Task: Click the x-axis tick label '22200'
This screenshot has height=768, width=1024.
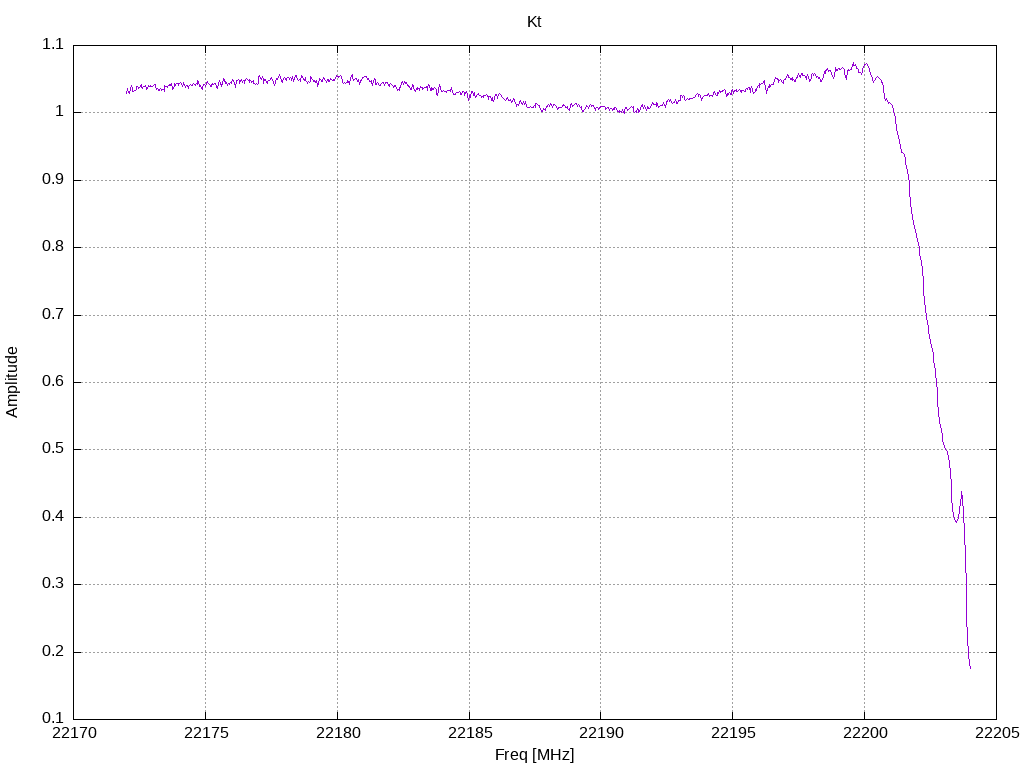Action: point(865,733)
